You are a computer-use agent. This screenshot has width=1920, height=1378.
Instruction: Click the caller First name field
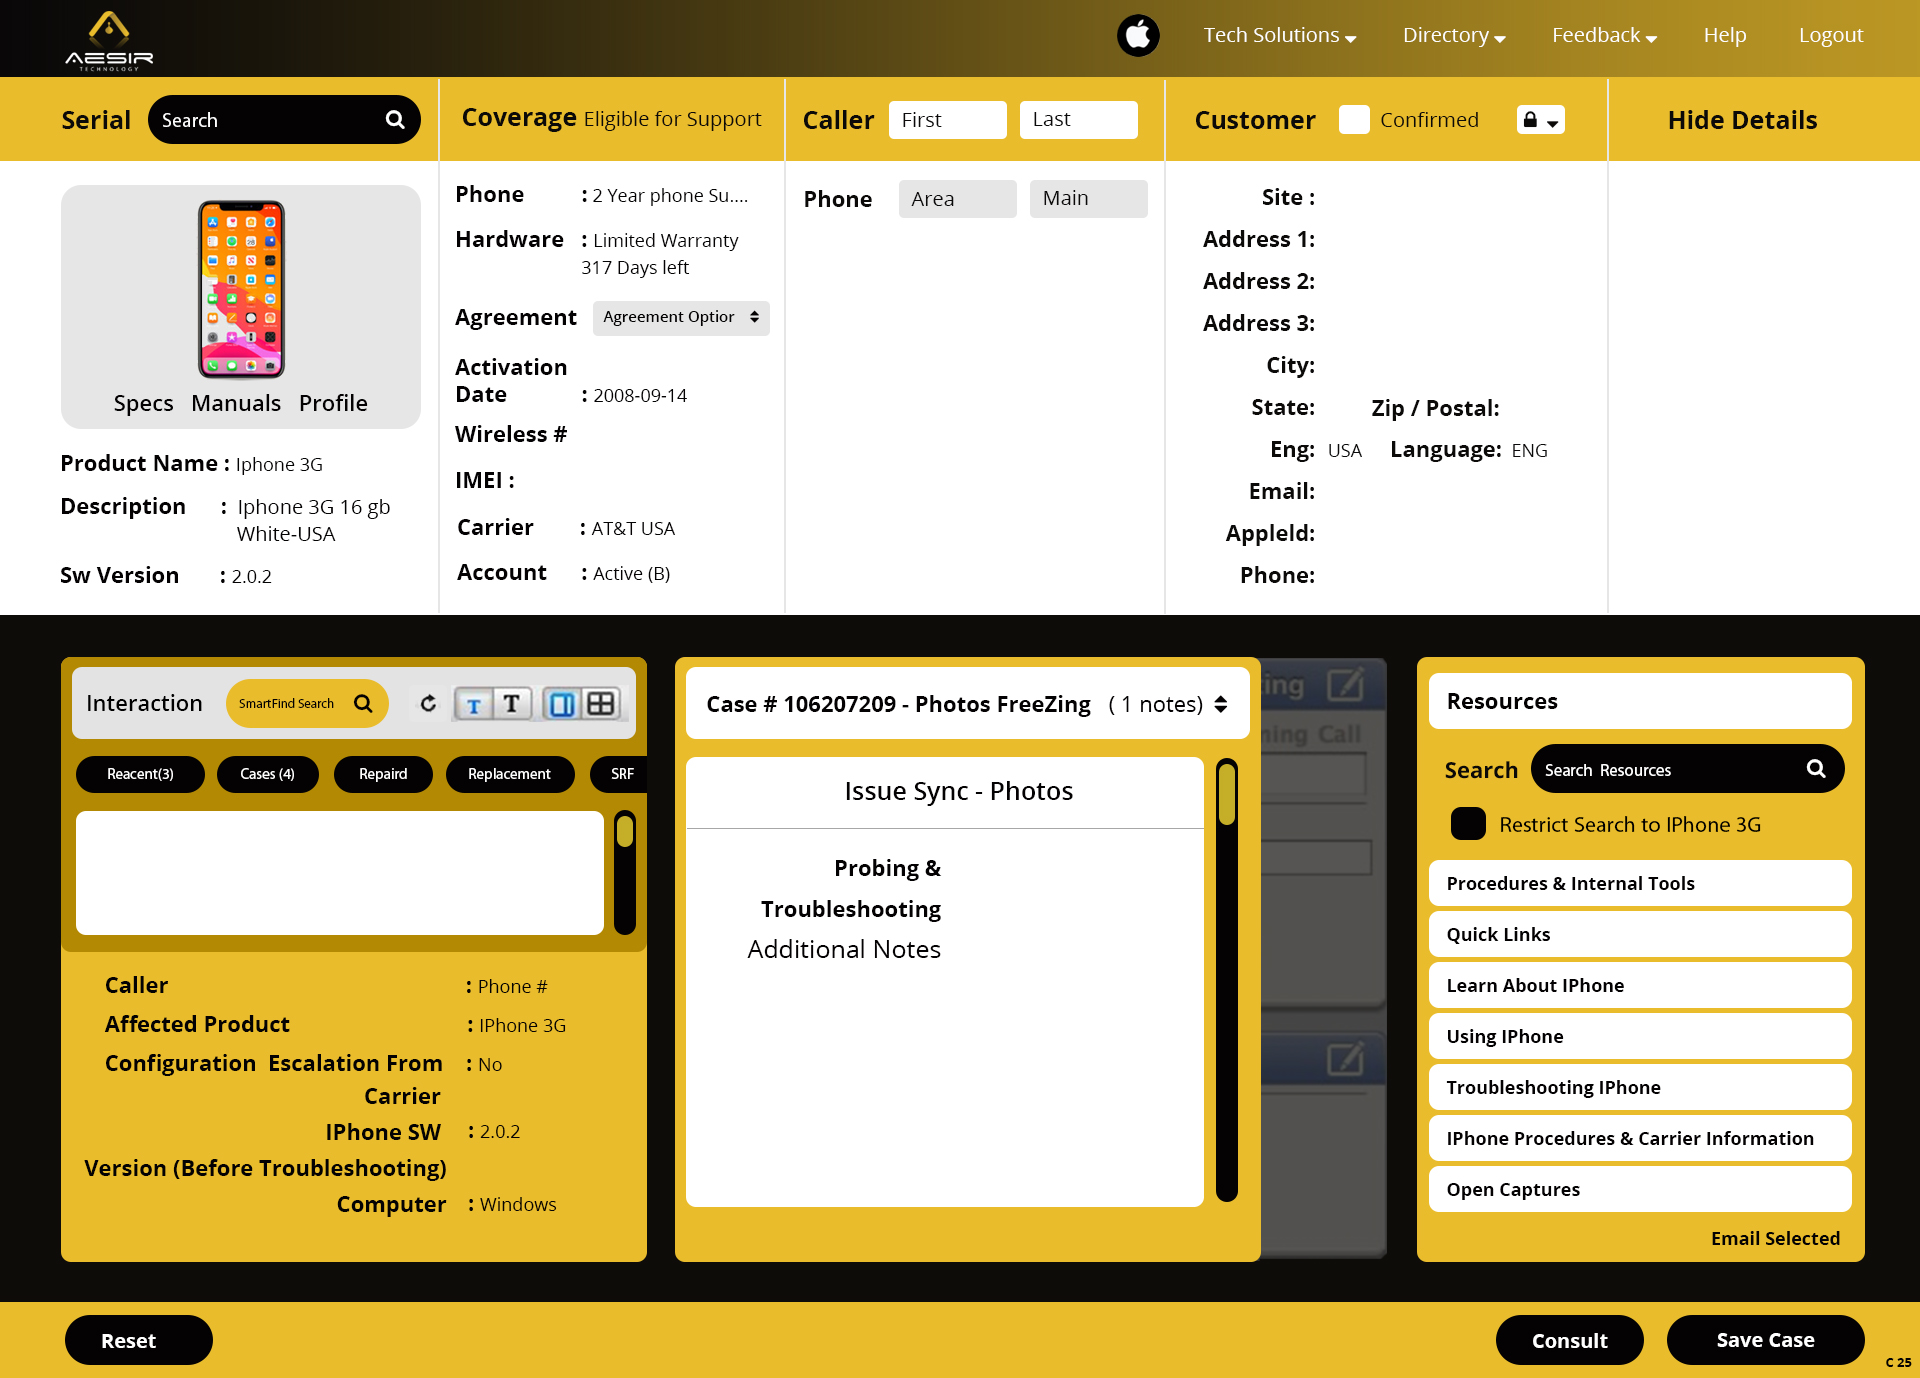click(947, 120)
